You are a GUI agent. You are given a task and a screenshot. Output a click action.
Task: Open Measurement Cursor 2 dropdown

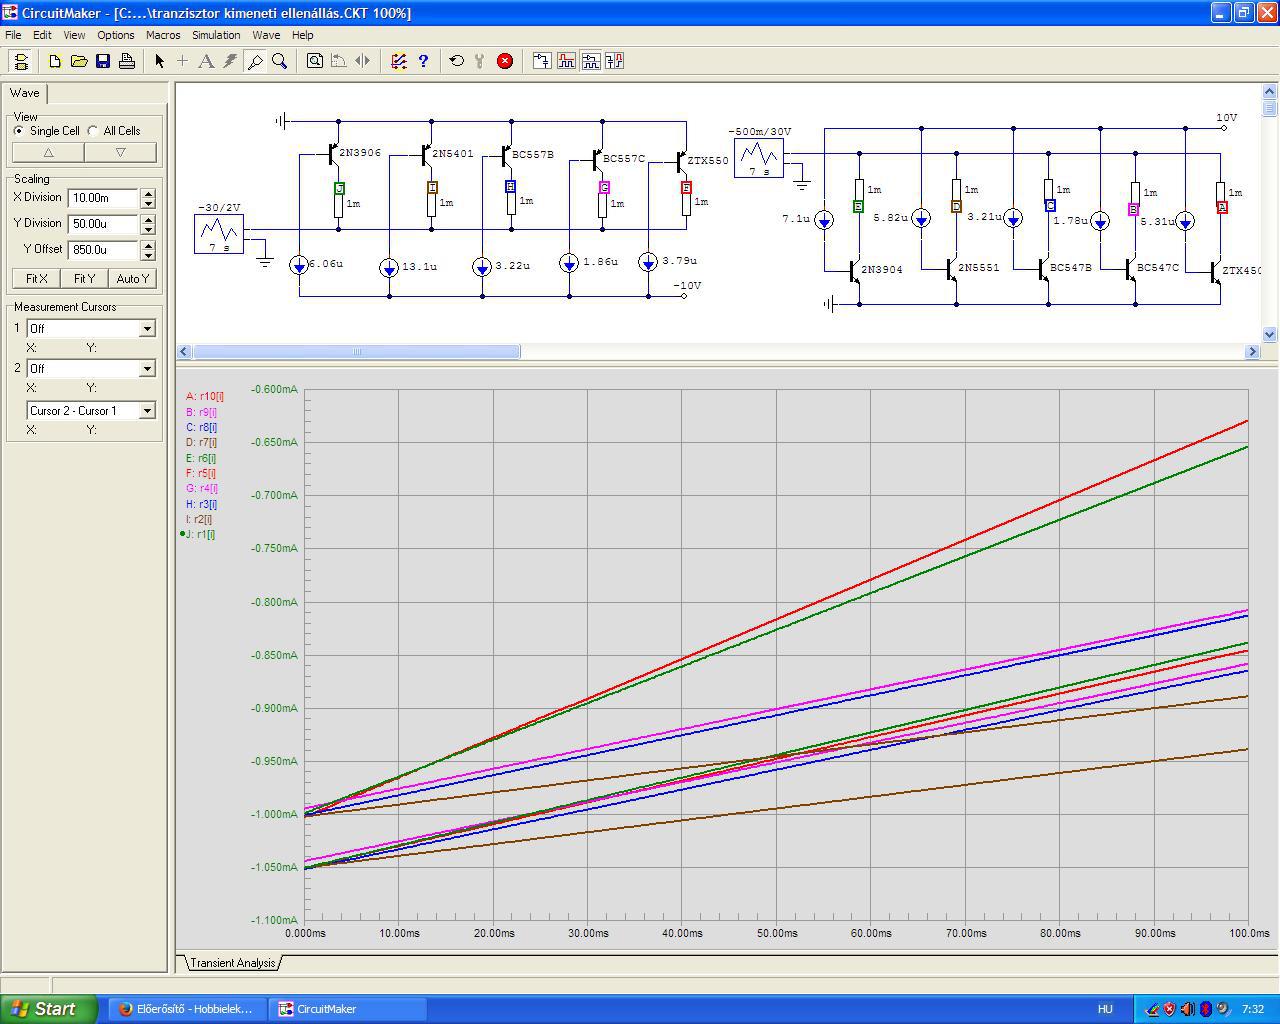point(147,368)
